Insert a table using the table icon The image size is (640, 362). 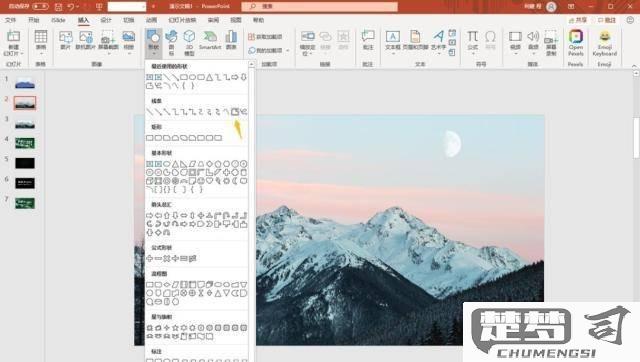41,40
